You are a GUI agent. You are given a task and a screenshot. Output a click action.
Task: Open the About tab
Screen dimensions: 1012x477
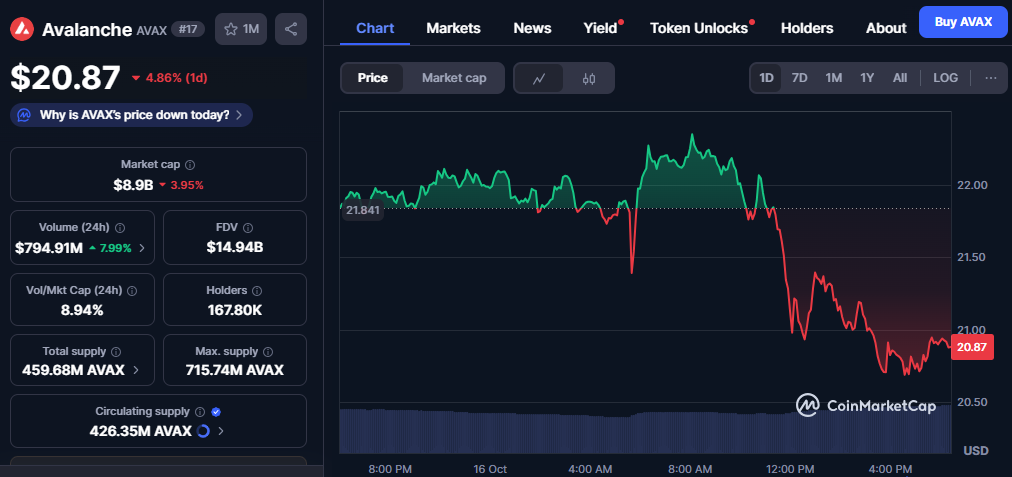tap(886, 28)
